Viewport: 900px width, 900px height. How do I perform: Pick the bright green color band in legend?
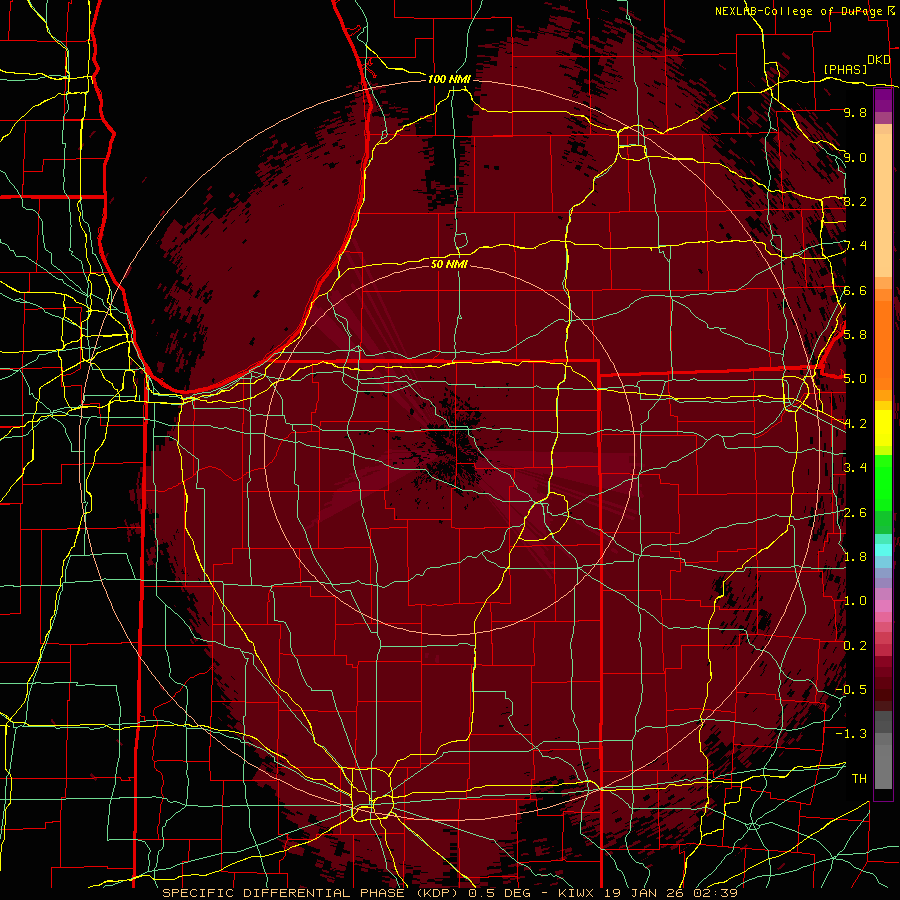[883, 482]
